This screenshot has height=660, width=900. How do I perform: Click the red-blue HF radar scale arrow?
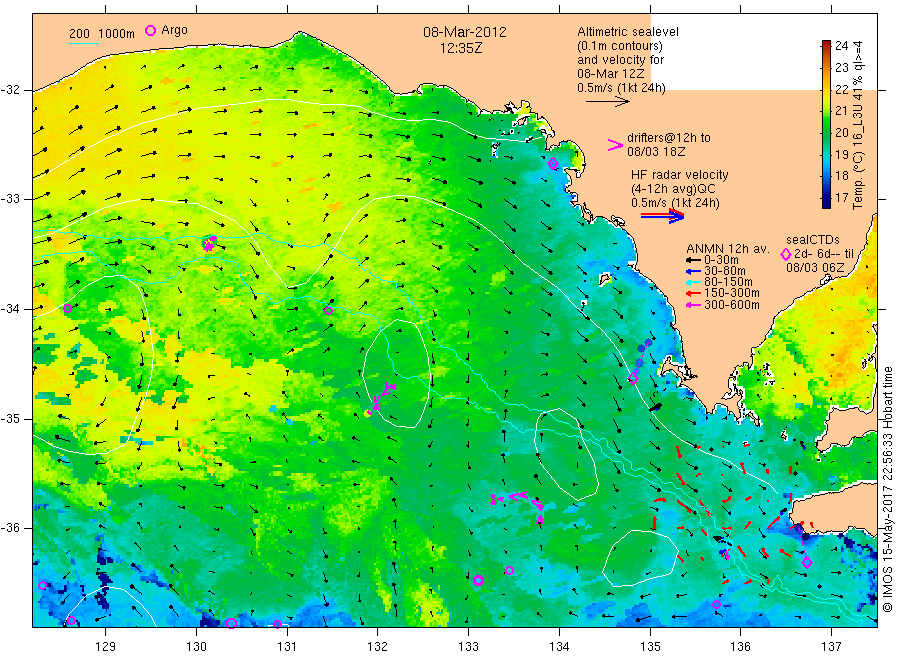(x=662, y=216)
